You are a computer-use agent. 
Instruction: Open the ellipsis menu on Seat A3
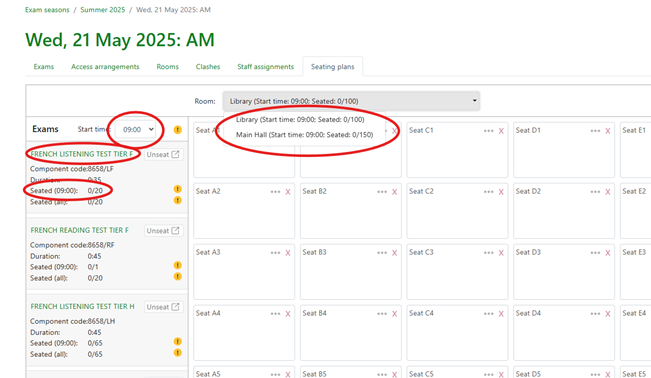(x=275, y=253)
